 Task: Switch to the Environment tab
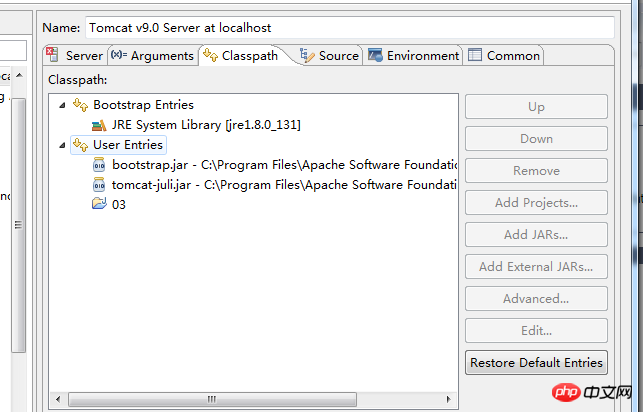tap(413, 55)
